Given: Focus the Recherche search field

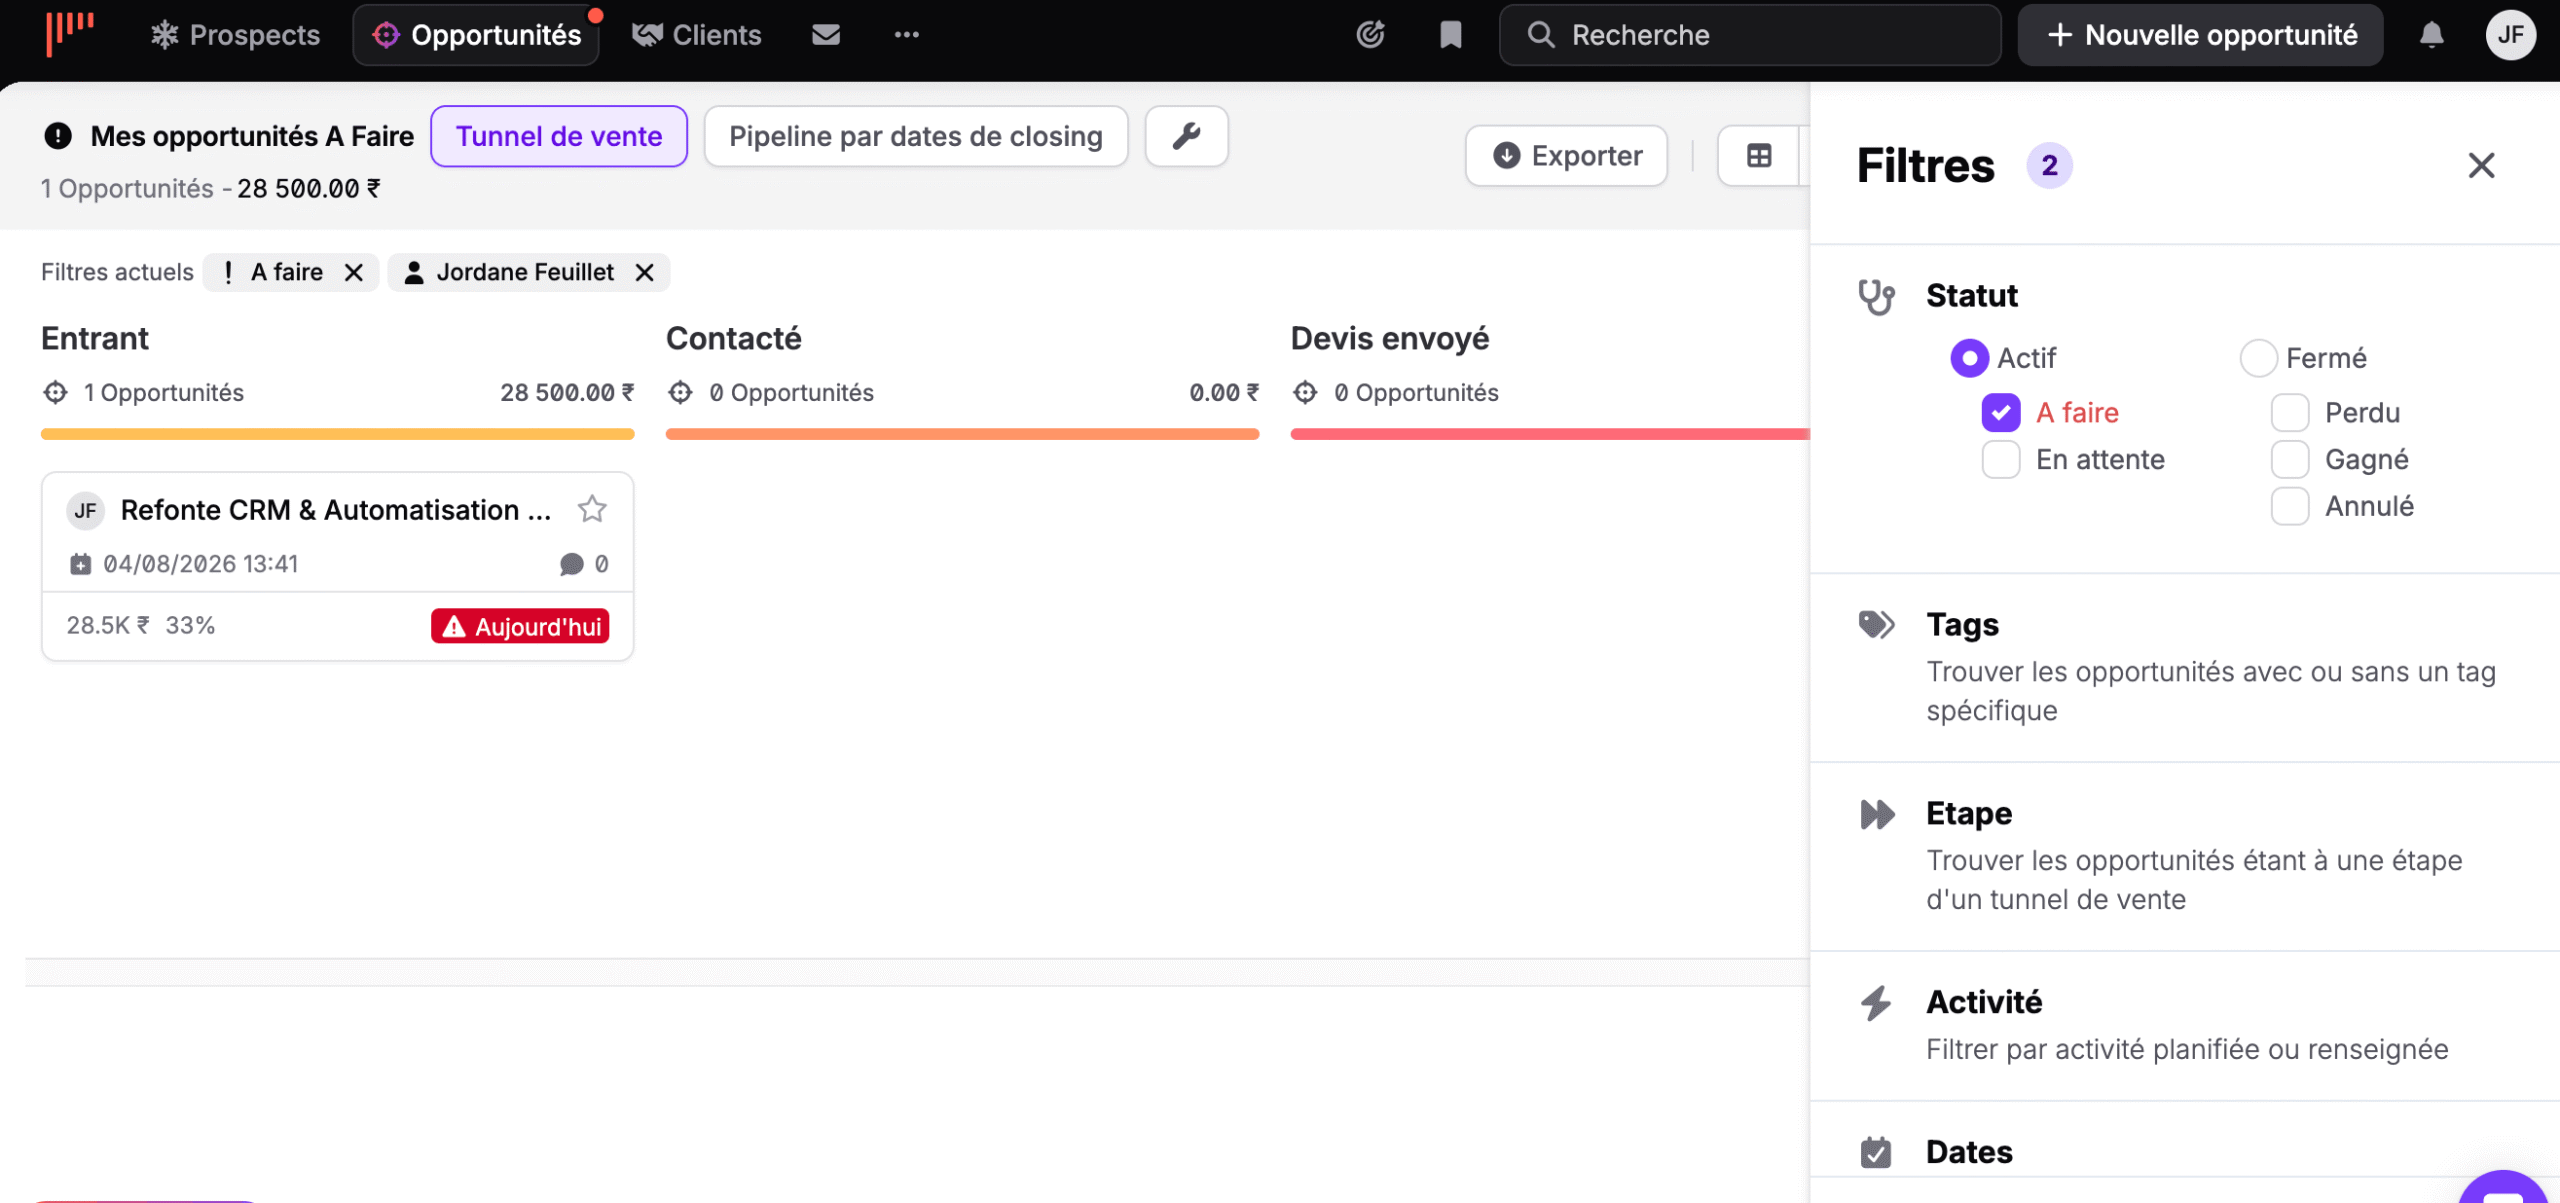Looking at the screenshot, I should point(1750,35).
